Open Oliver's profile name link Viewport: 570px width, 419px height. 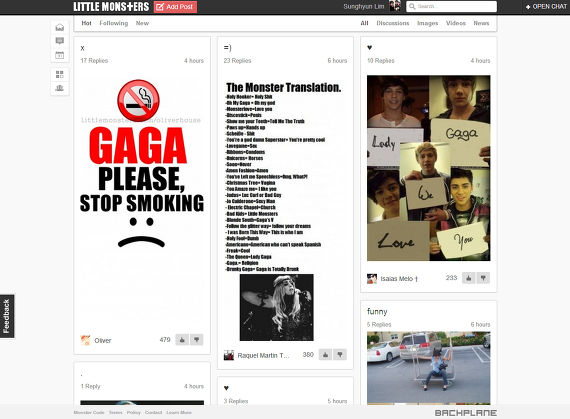103,341
